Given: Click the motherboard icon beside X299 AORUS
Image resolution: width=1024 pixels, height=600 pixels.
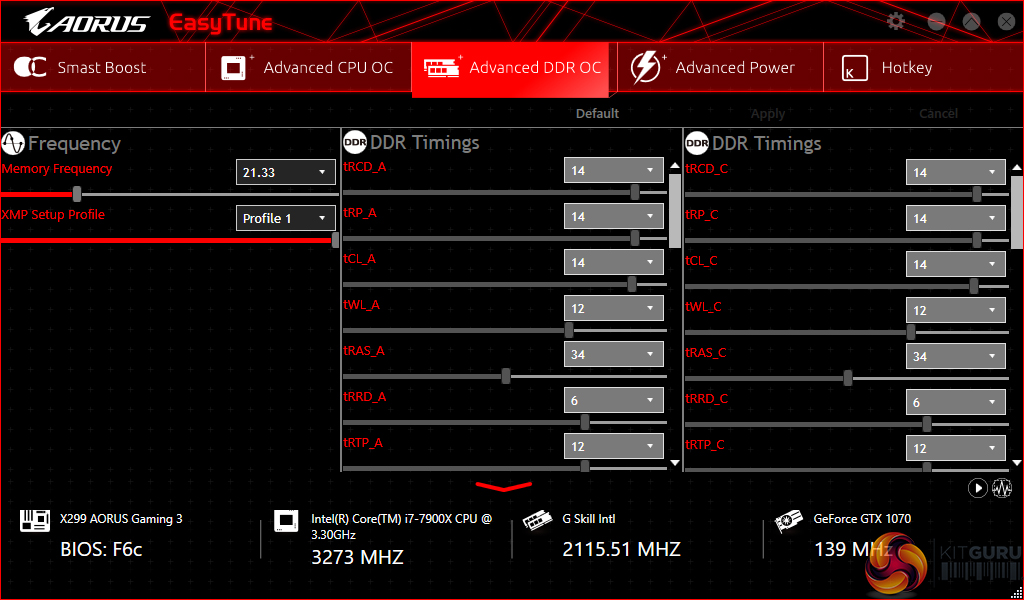Looking at the screenshot, I should (35, 521).
